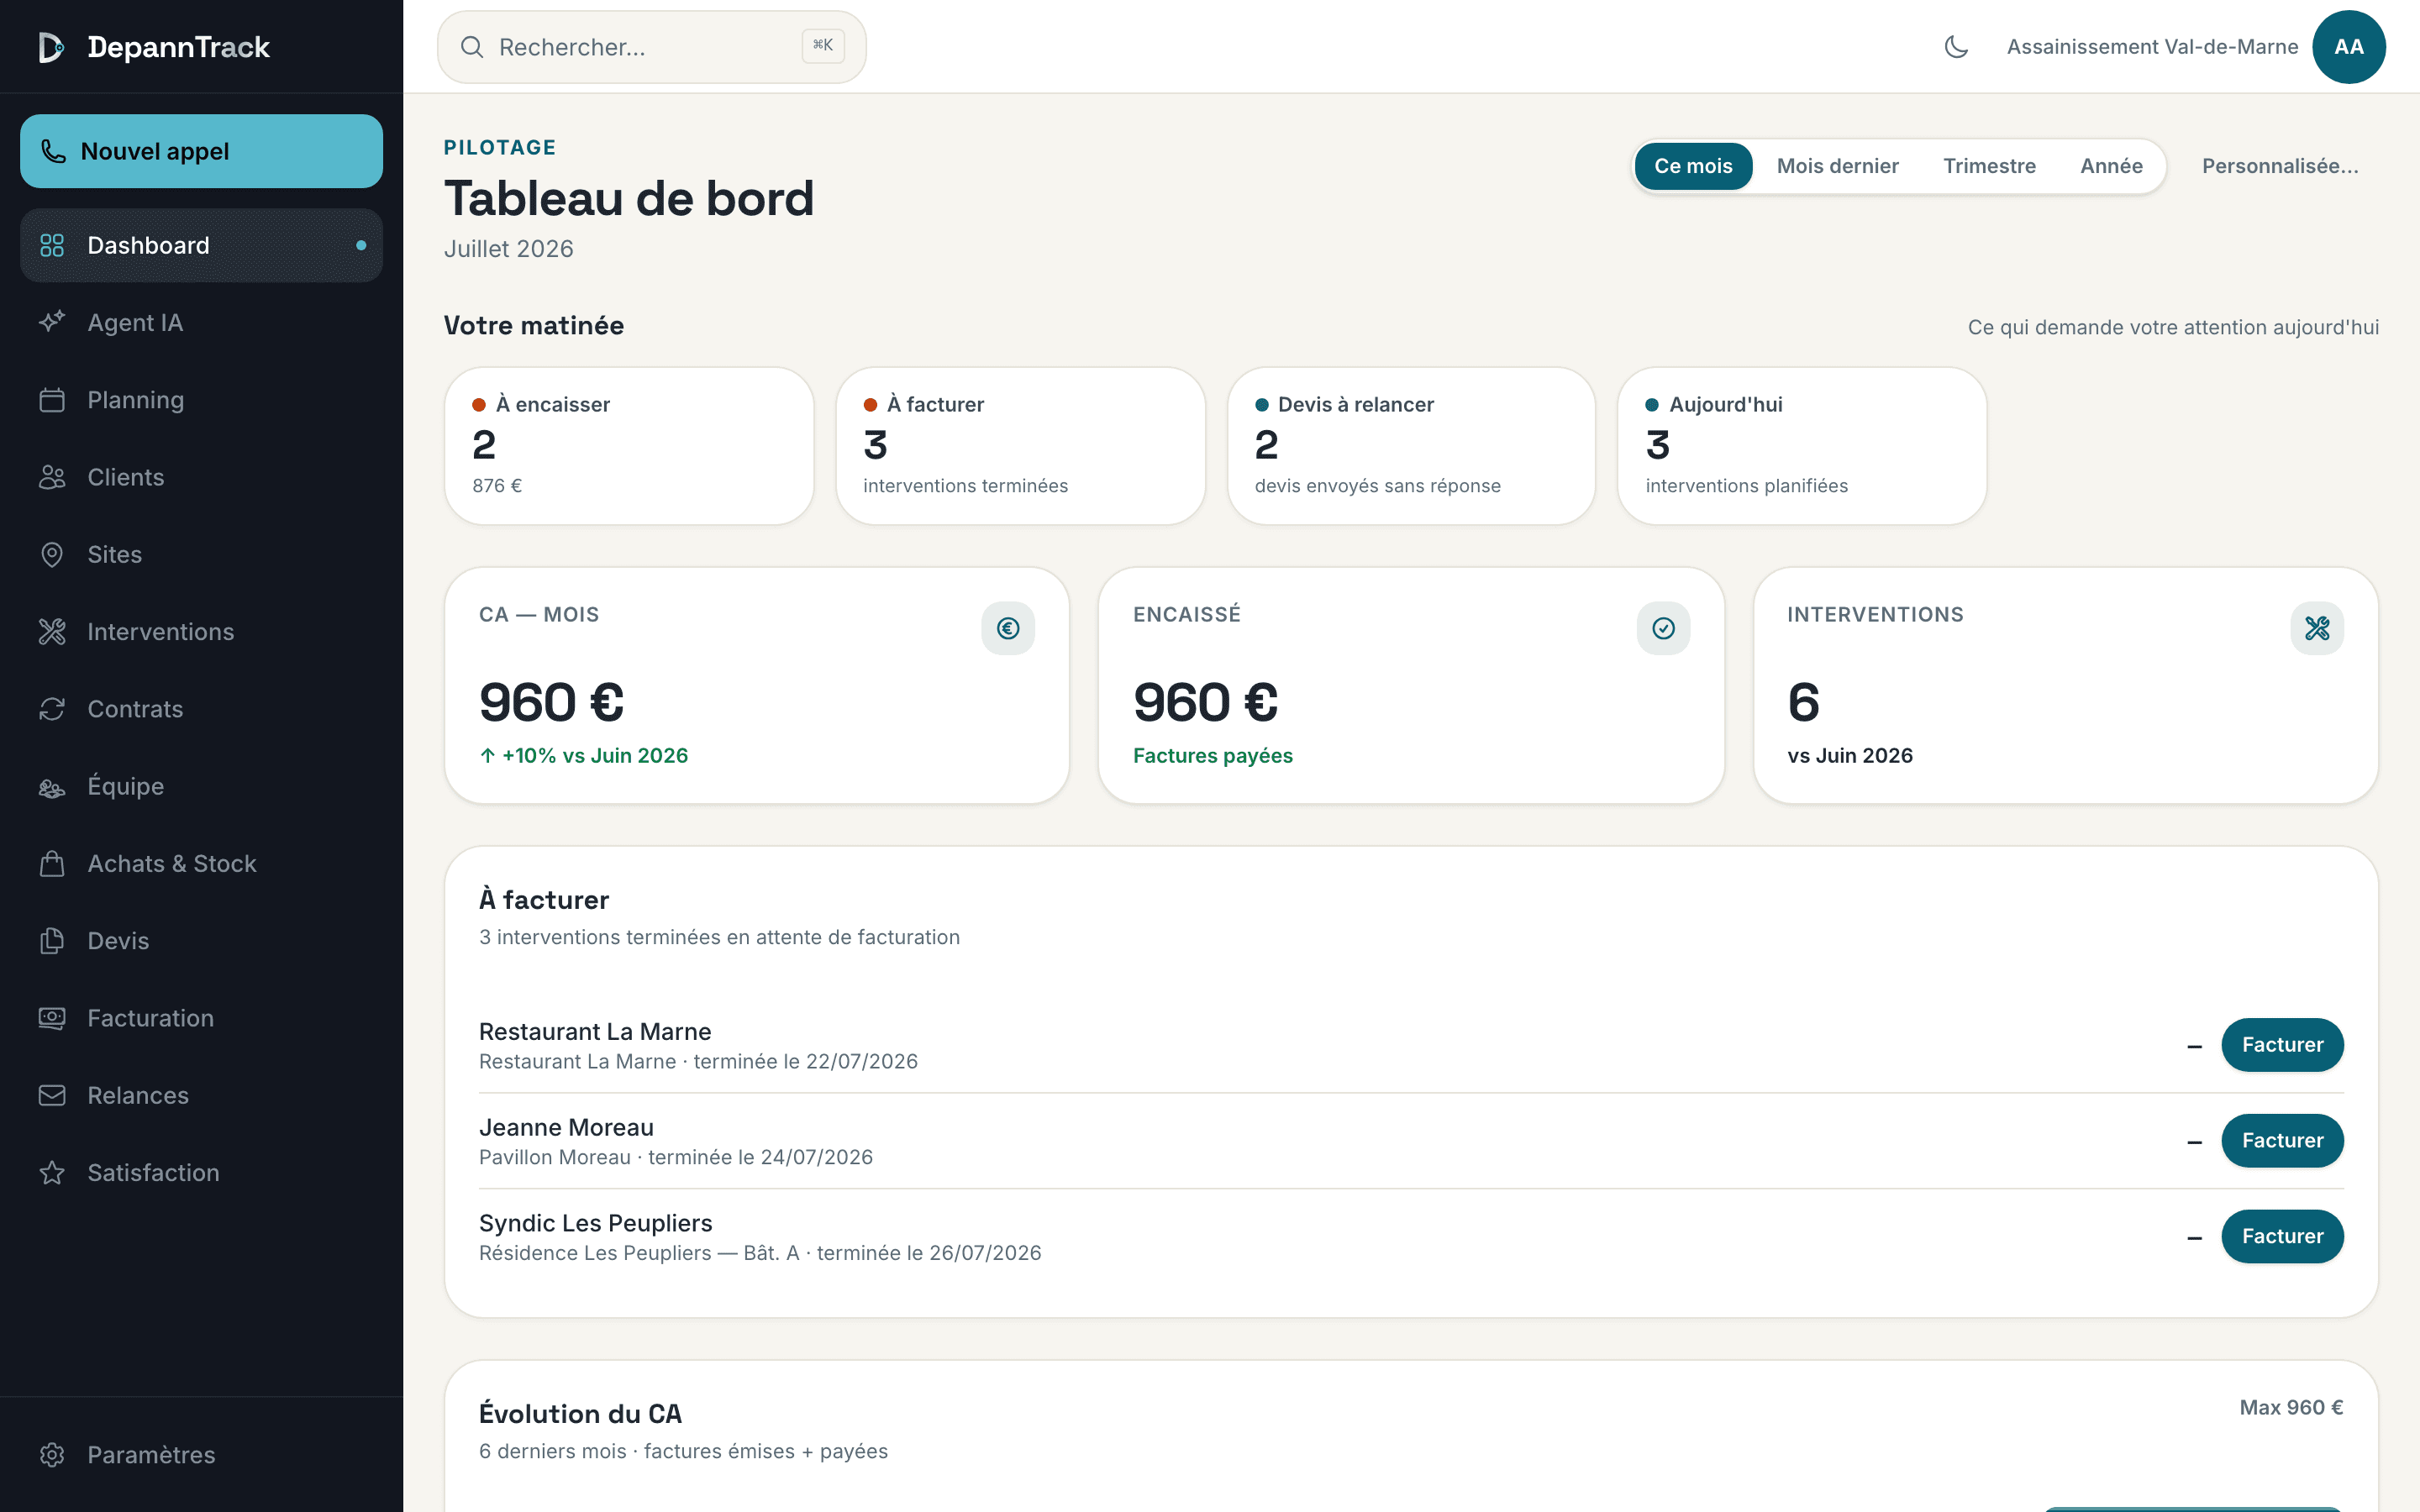
Task: Open Paramètres at the sidebar bottom
Action: [201, 1454]
